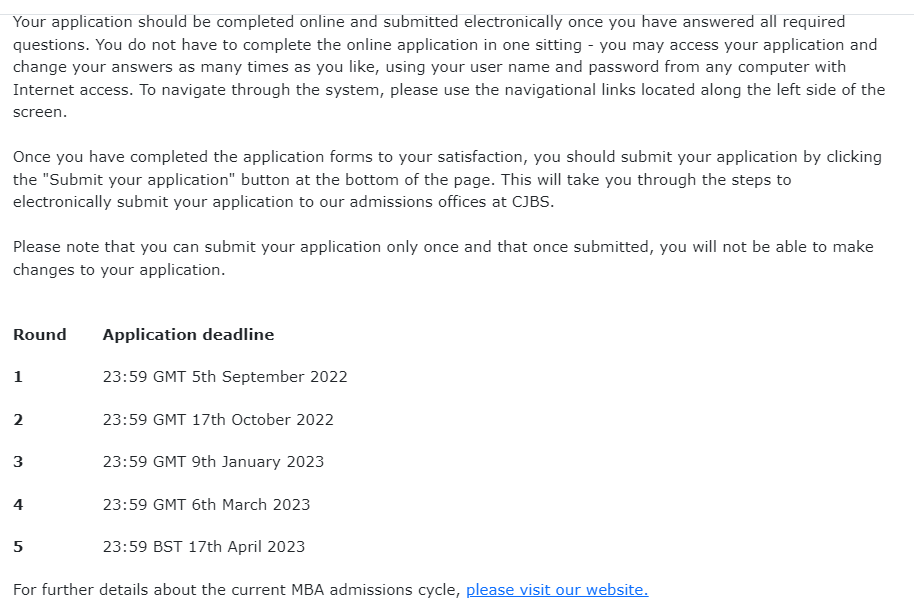Click the paragraph starting "Once you have completed"
914x610 pixels.
click(x=440, y=180)
